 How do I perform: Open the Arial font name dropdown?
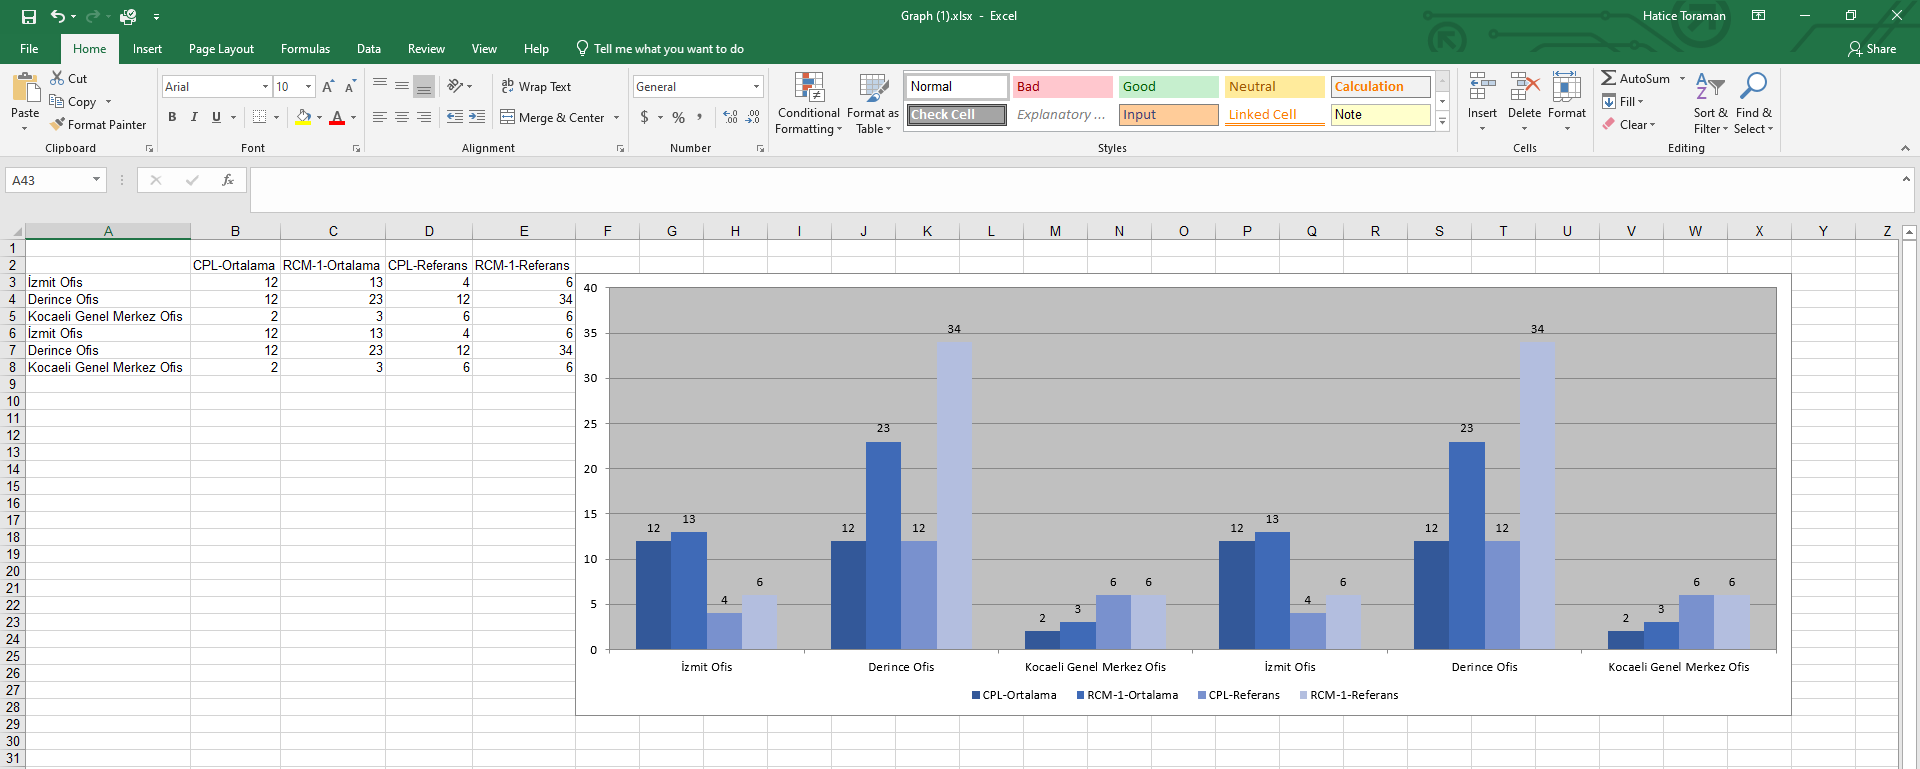[265, 87]
